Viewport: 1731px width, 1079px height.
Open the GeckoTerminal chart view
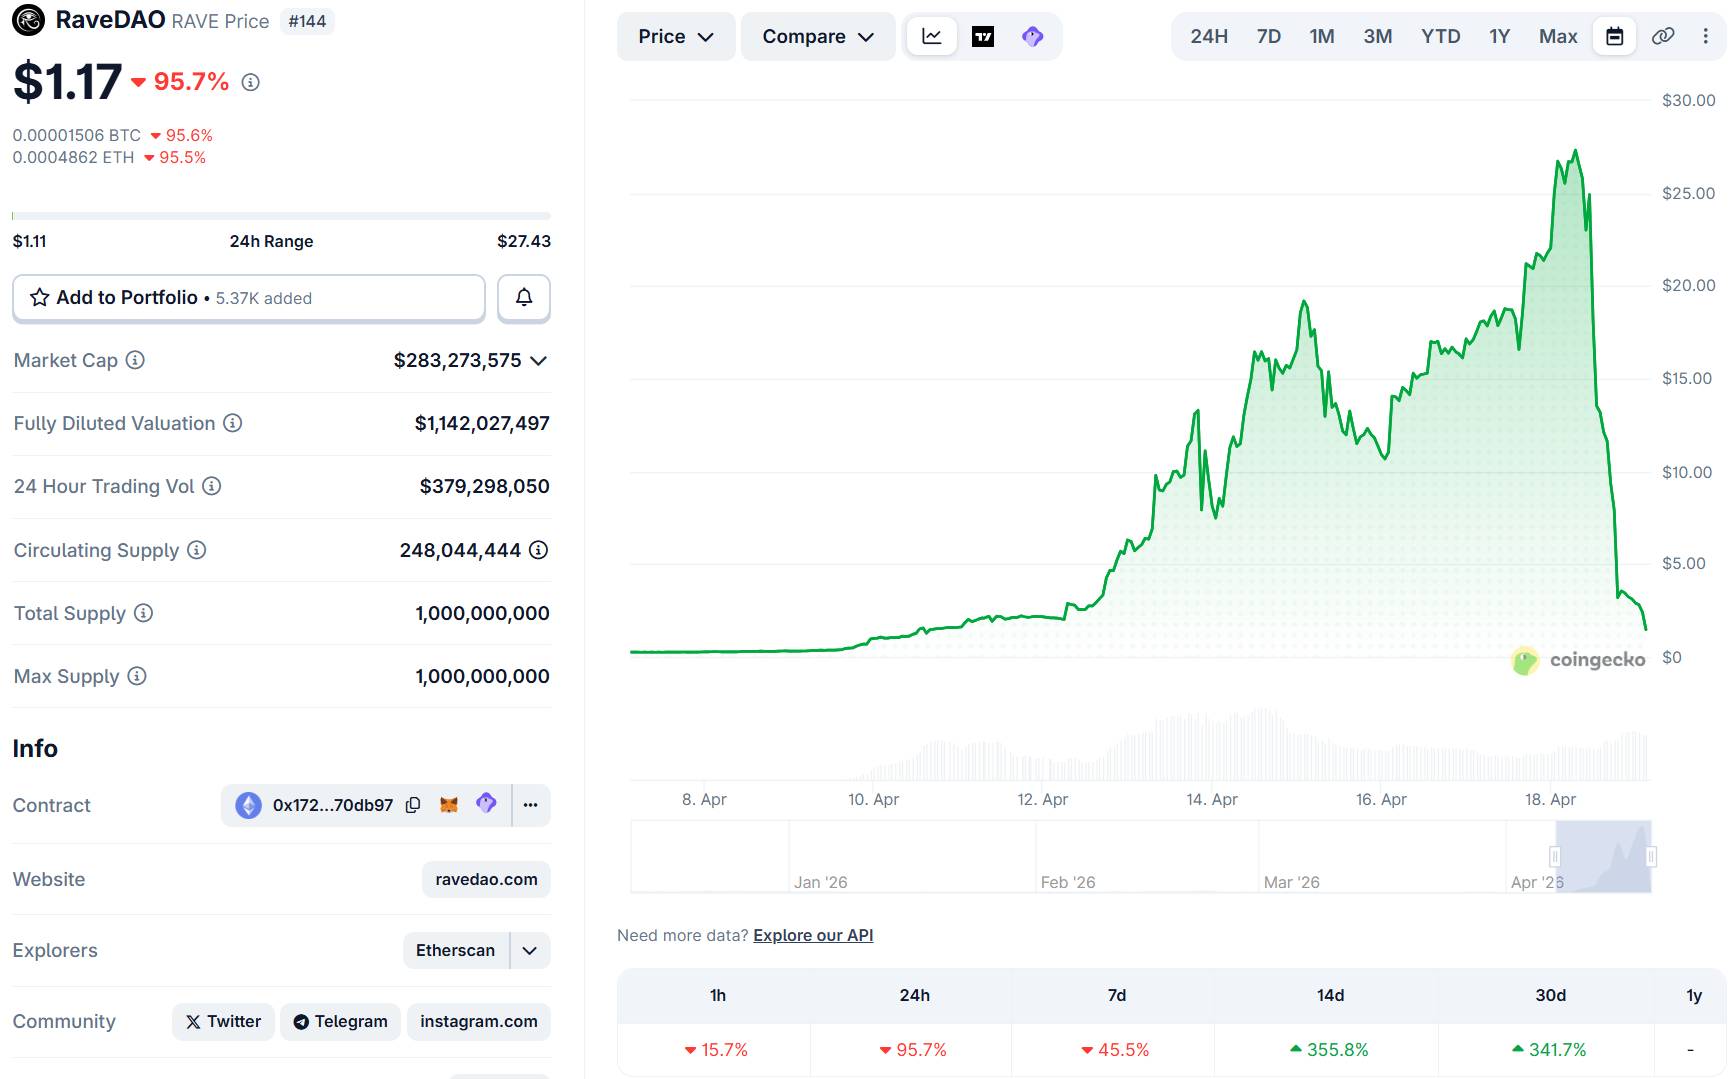click(1033, 36)
